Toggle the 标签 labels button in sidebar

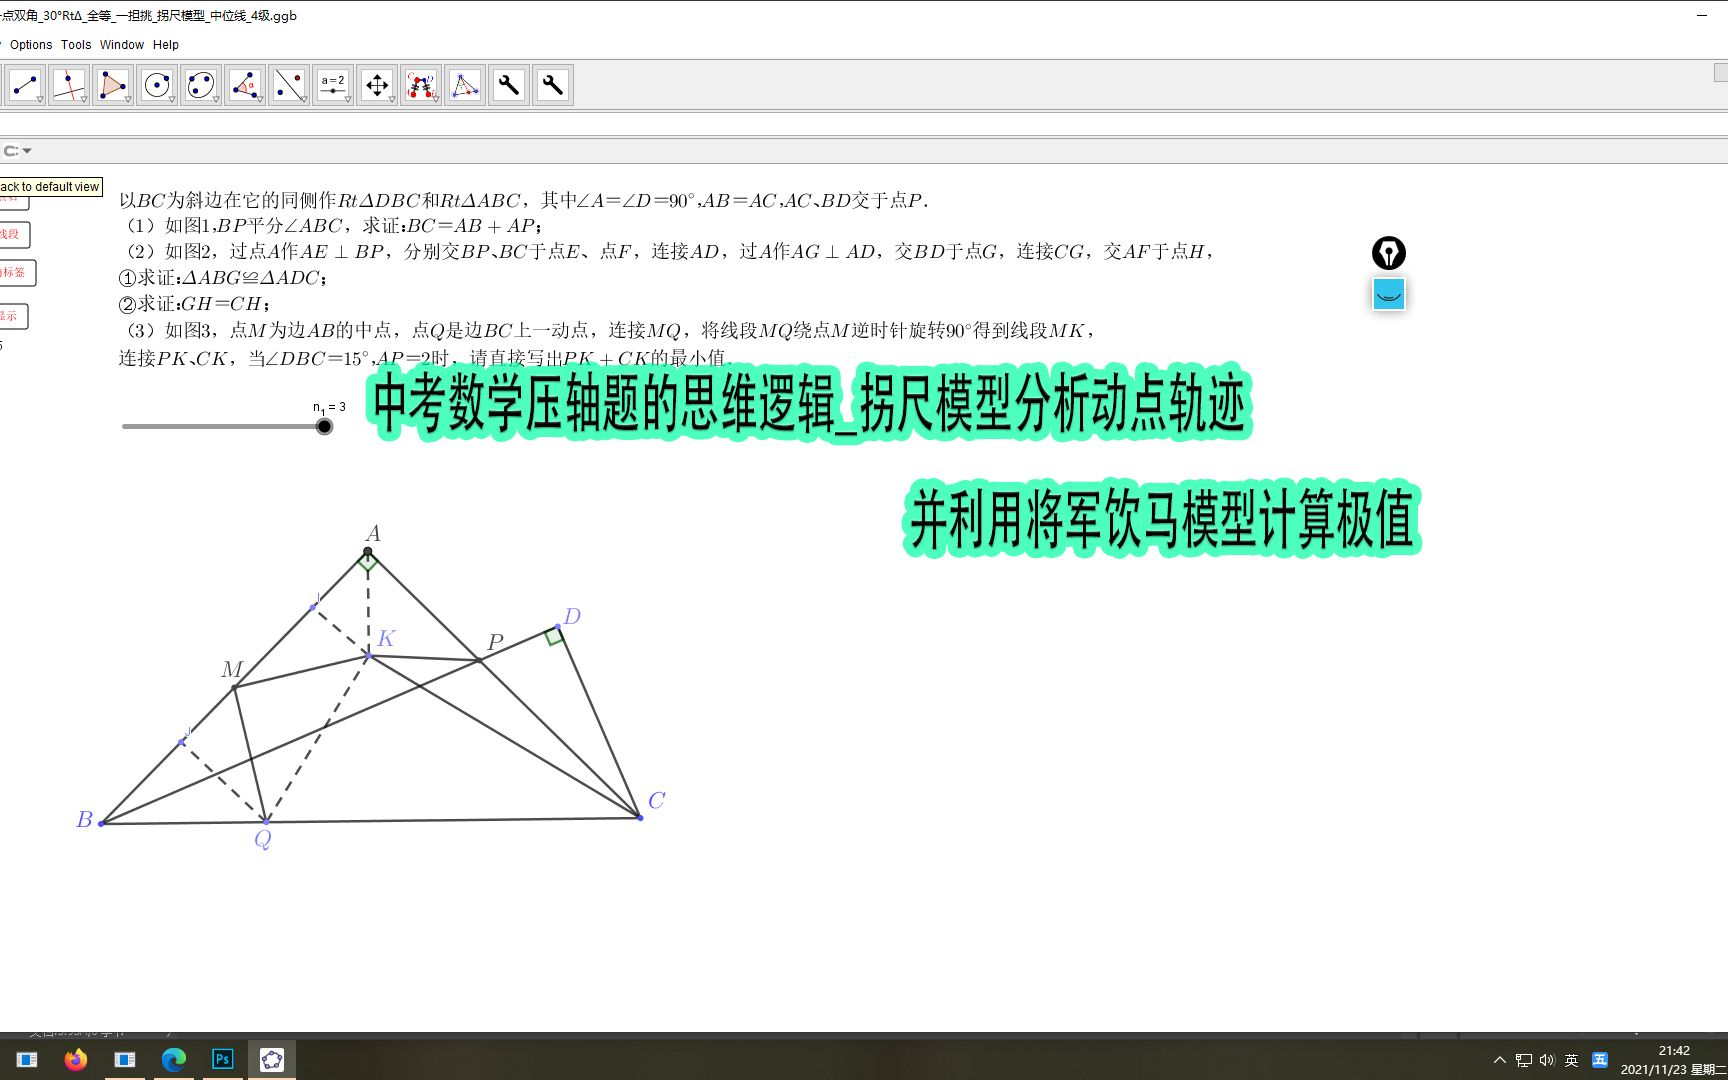[x=16, y=272]
